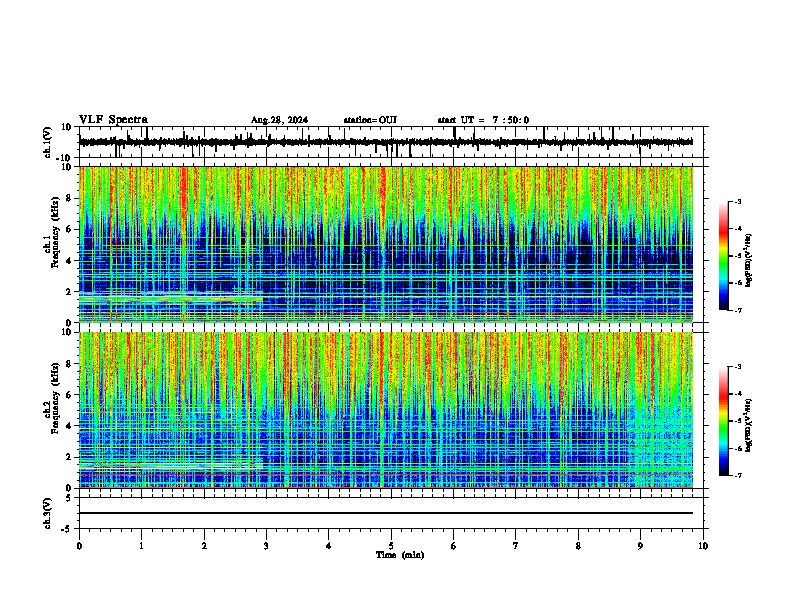Click the "-5" tick on ch.3(V) axis

[x=68, y=529]
